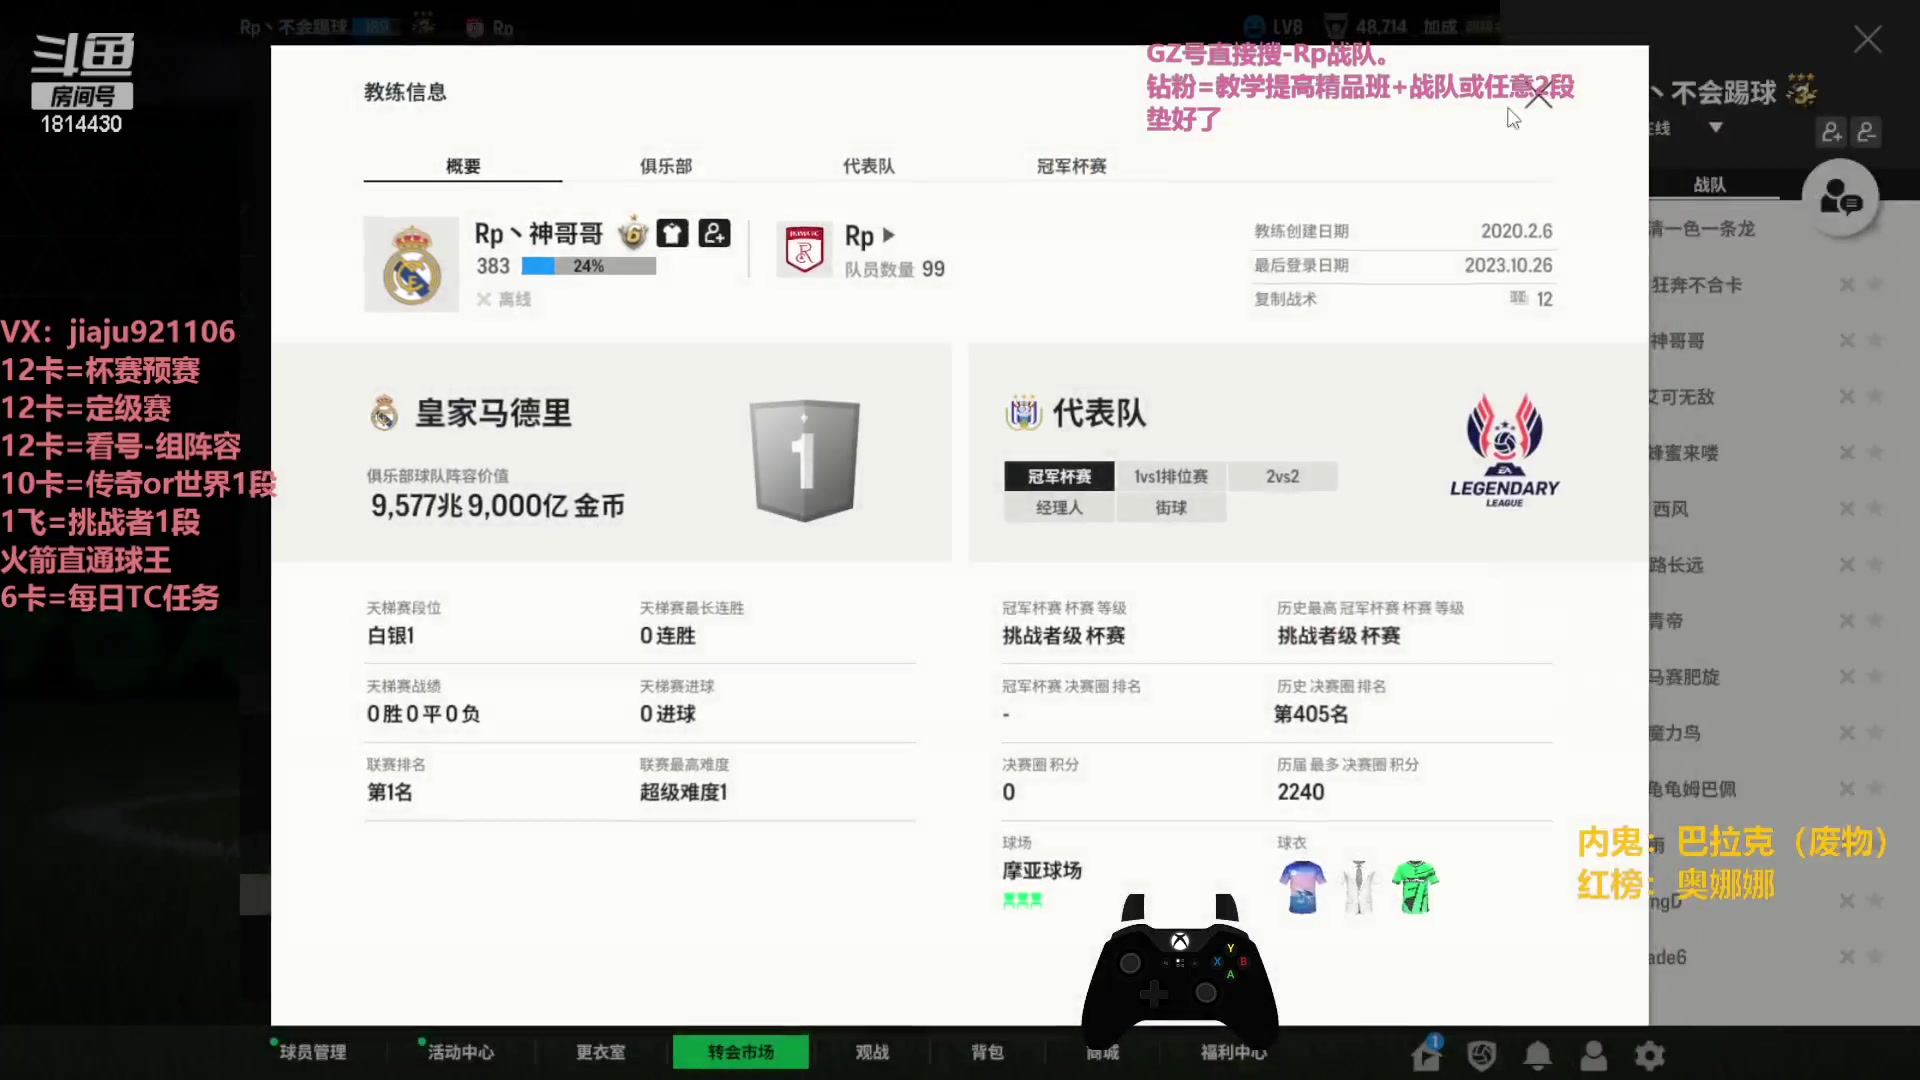
Task: Open the circular contacts chat icon in sidebar
Action: click(1843, 198)
